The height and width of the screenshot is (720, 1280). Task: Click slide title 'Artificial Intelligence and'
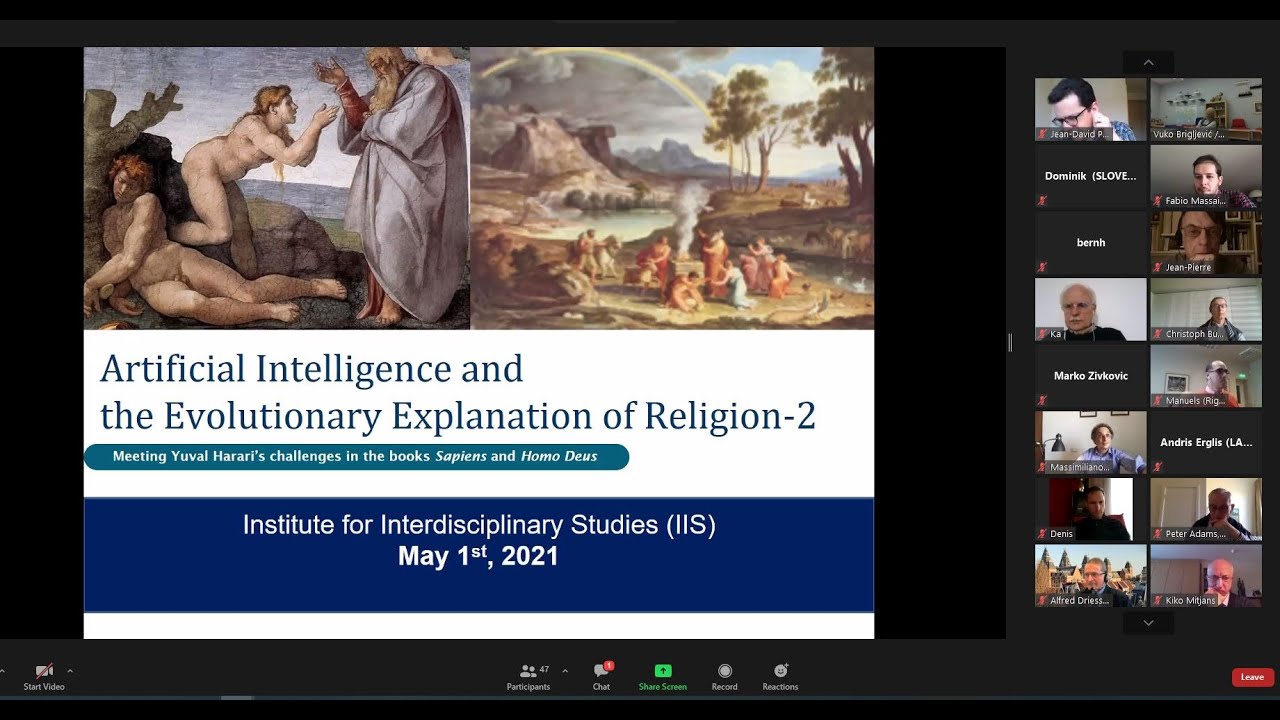(312, 369)
